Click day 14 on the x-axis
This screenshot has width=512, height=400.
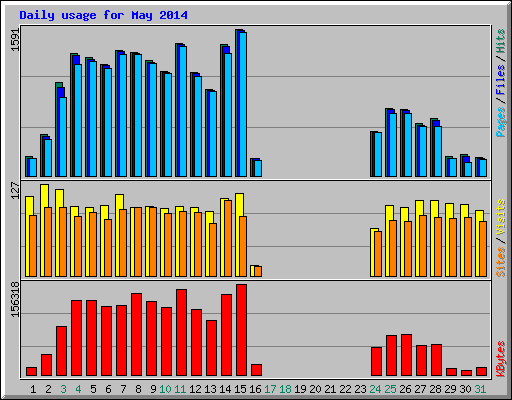click(225, 389)
